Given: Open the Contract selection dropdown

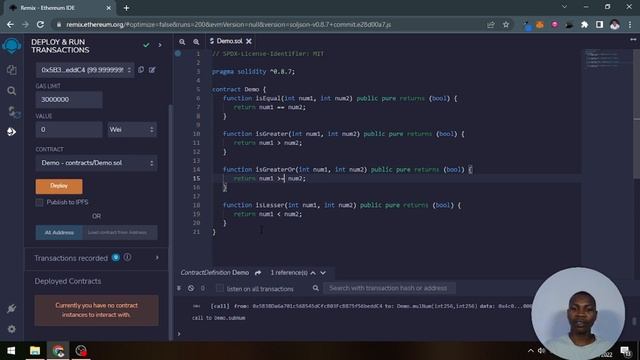Looking at the screenshot, I should 96,163.
